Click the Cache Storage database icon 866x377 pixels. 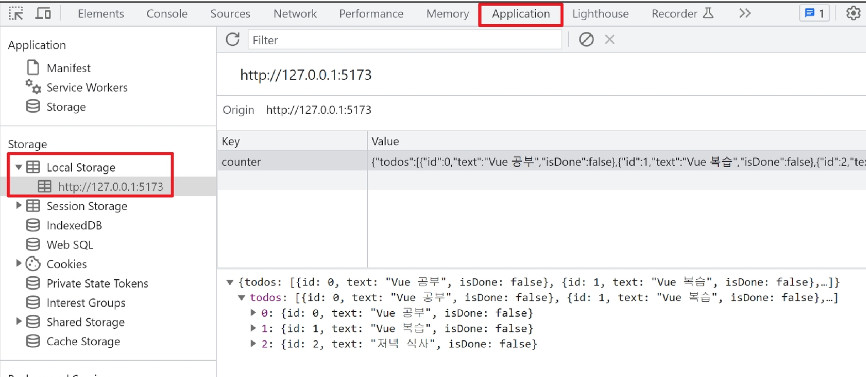pyautogui.click(x=33, y=341)
